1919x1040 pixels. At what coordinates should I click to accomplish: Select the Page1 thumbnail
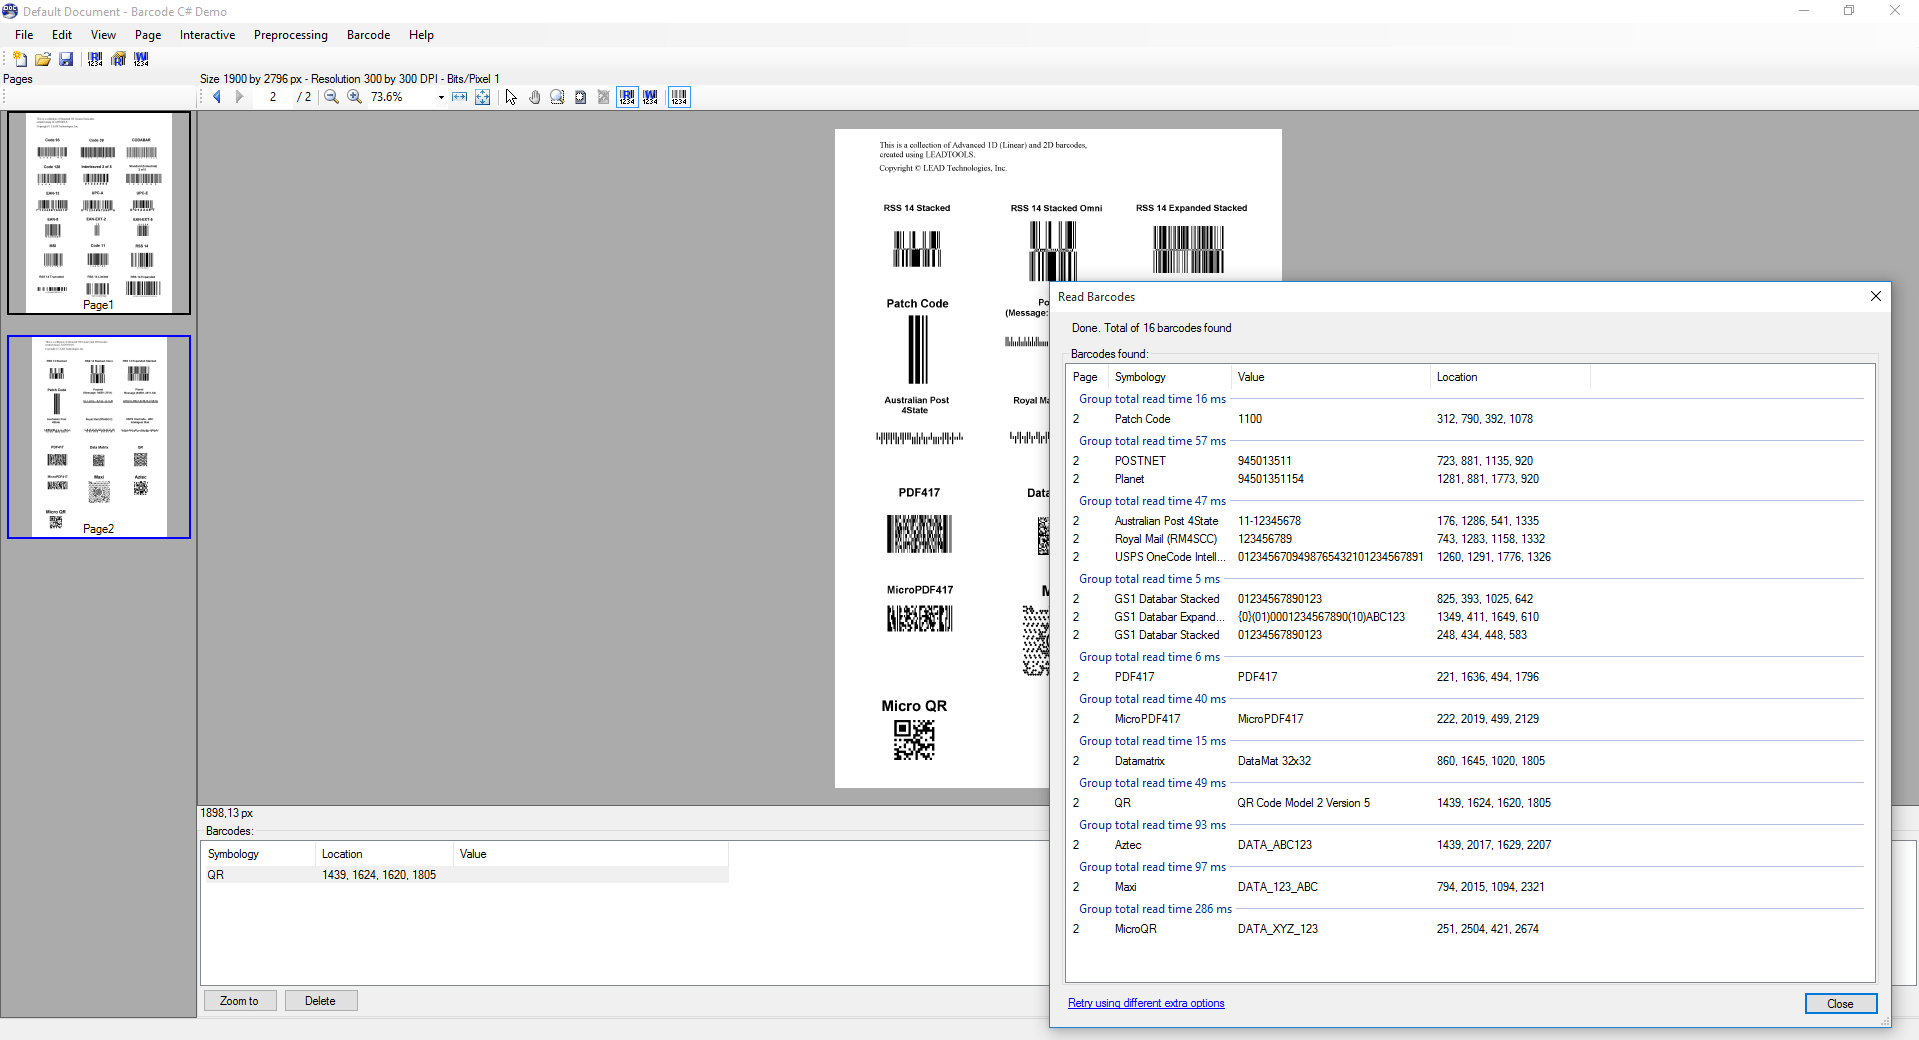point(98,213)
